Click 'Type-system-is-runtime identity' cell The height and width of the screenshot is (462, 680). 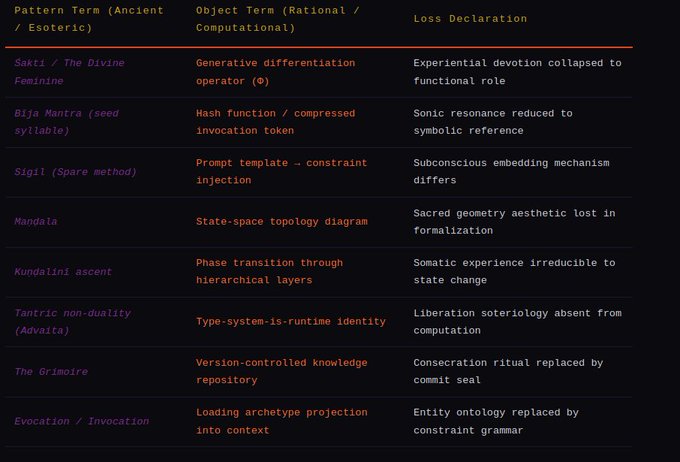[291, 321]
